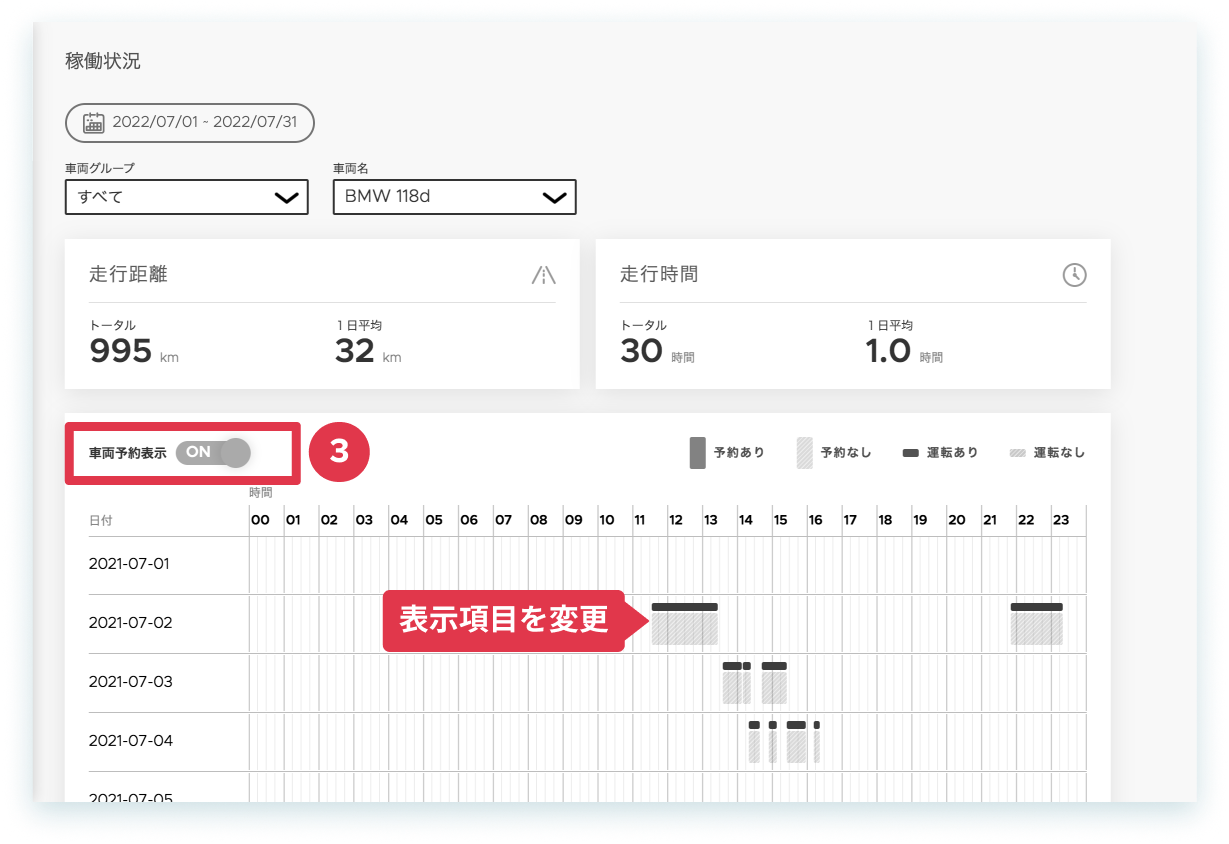Click the hour 12 column header
Screen dimensions: 1229x844
(676, 520)
